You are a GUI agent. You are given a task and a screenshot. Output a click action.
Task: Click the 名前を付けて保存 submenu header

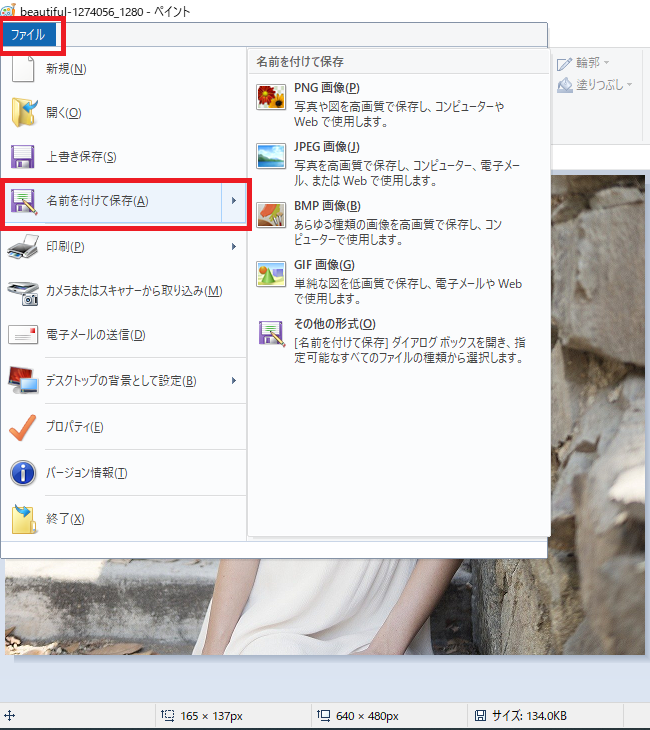[x=300, y=61]
